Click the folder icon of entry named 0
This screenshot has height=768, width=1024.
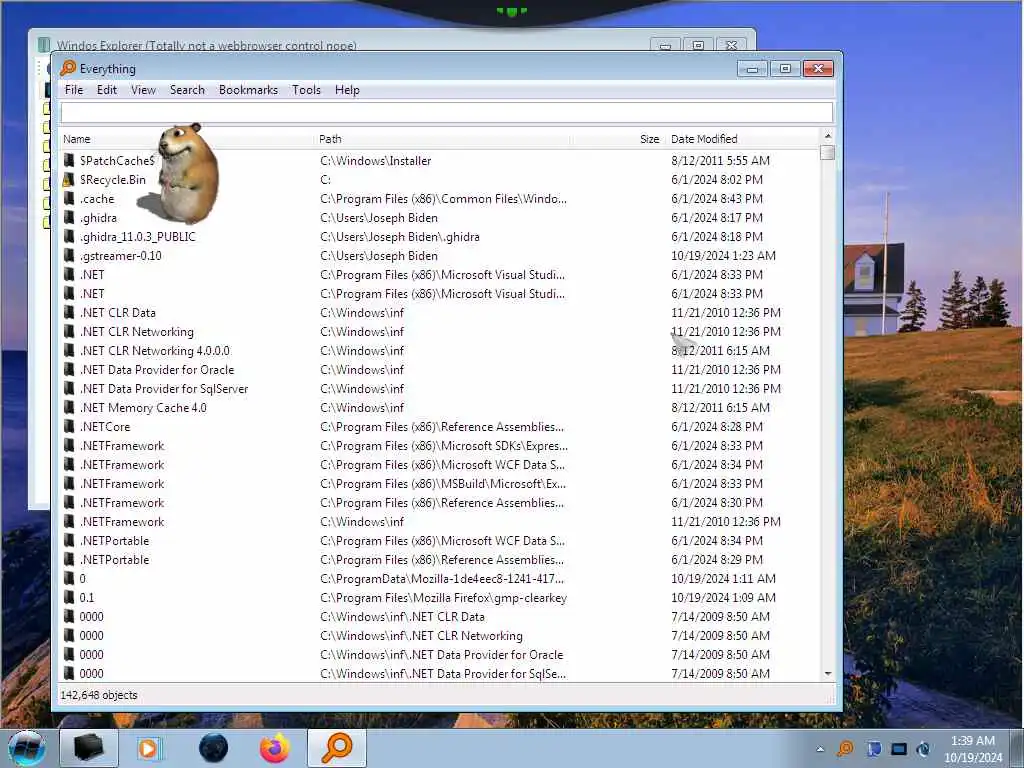[69, 579]
